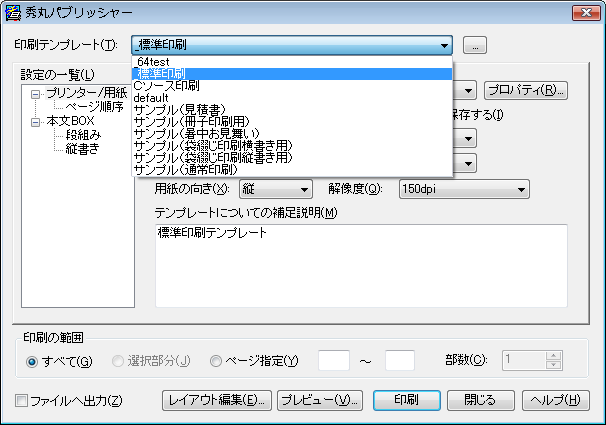This screenshot has width=606, height=425.
Task: Choose the ページ指定 radio option
Action: point(216,360)
